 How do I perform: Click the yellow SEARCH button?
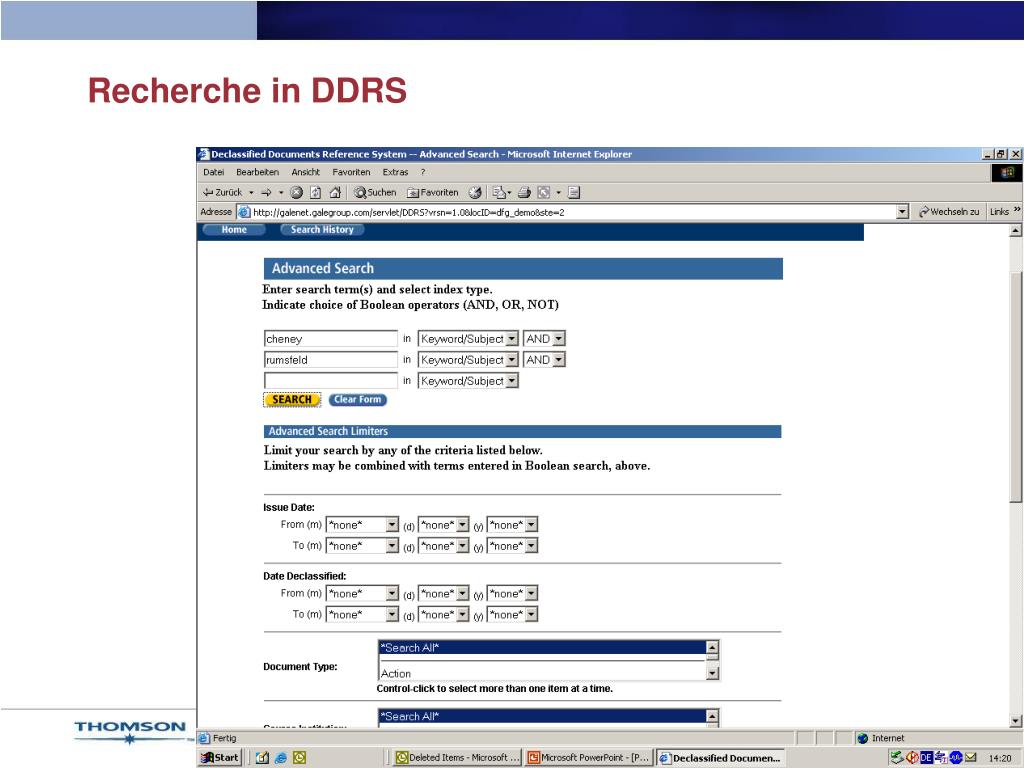coord(292,400)
